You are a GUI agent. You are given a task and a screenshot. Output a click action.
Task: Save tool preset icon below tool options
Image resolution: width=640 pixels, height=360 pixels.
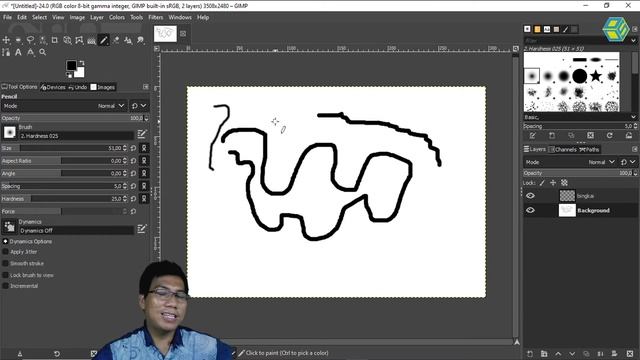tap(20, 354)
